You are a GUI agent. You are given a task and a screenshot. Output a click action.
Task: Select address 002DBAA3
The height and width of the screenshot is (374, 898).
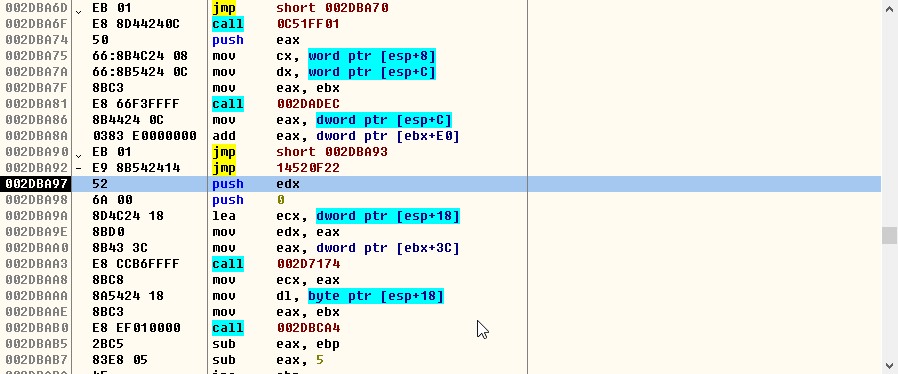coord(37,264)
